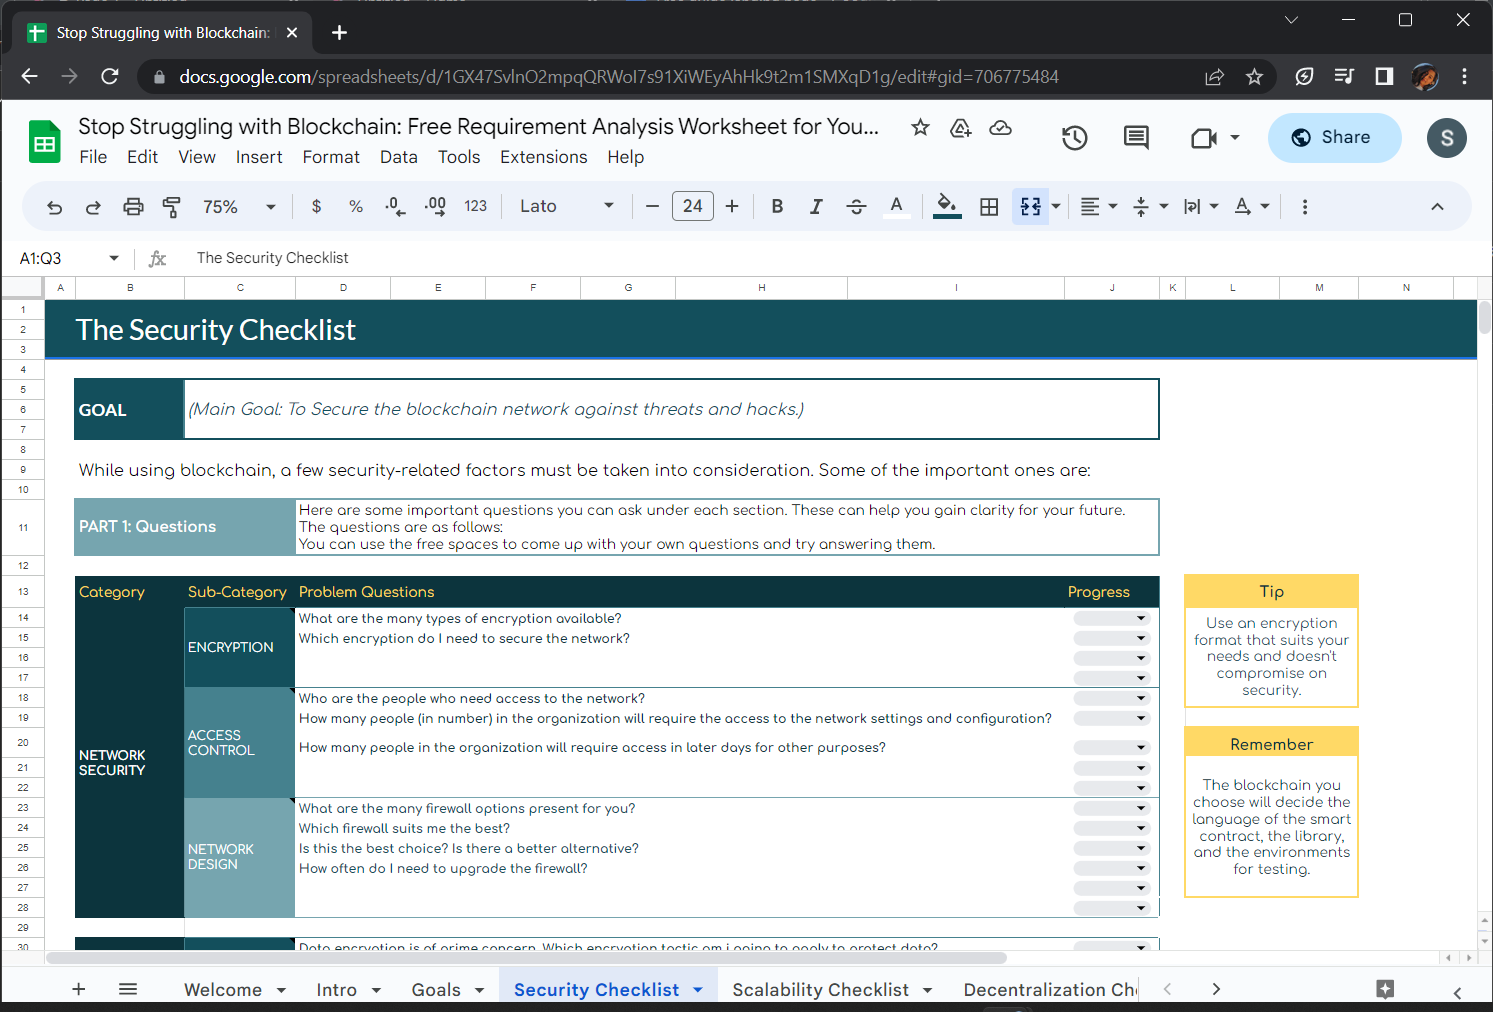Image resolution: width=1493 pixels, height=1012 pixels.
Task: Open the comments panel icon
Action: pos(1136,138)
